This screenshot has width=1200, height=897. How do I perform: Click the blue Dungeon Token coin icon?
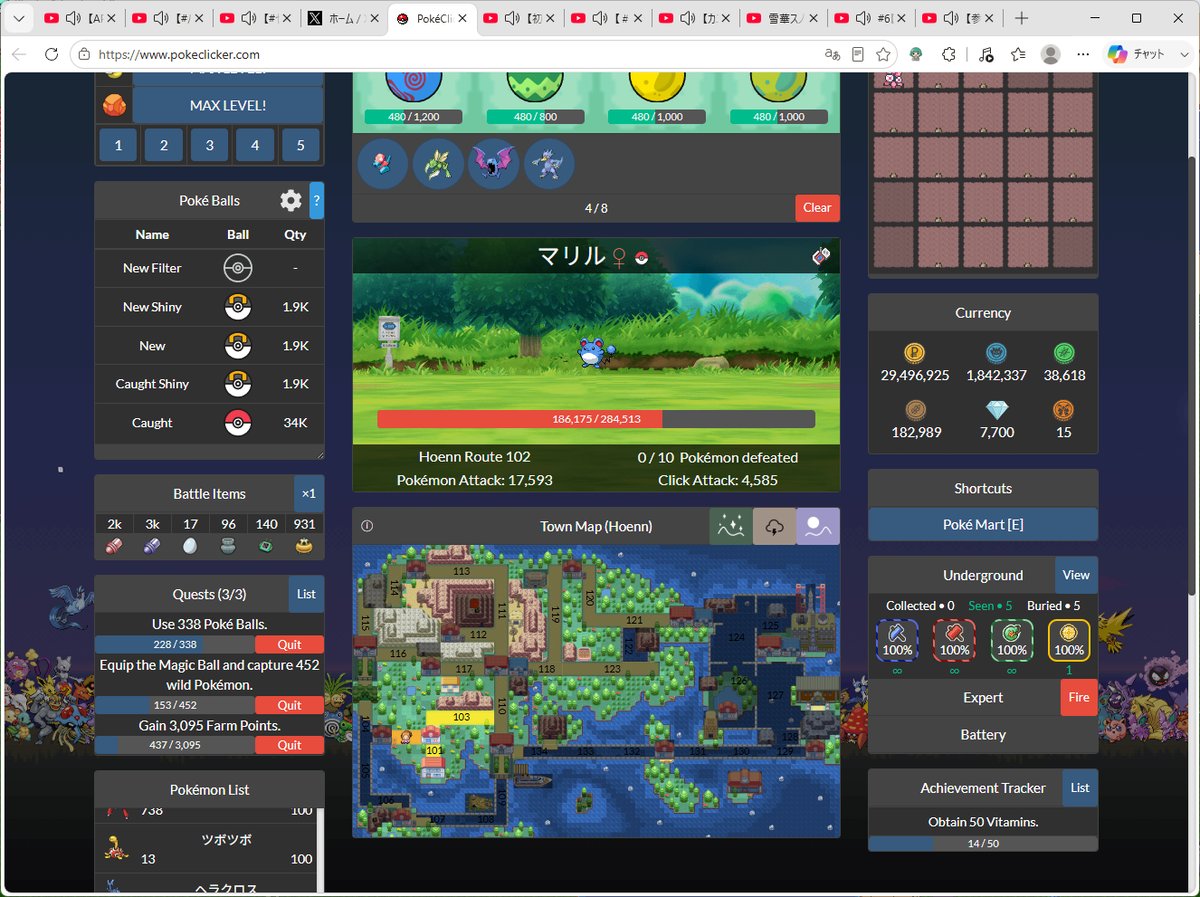997,353
